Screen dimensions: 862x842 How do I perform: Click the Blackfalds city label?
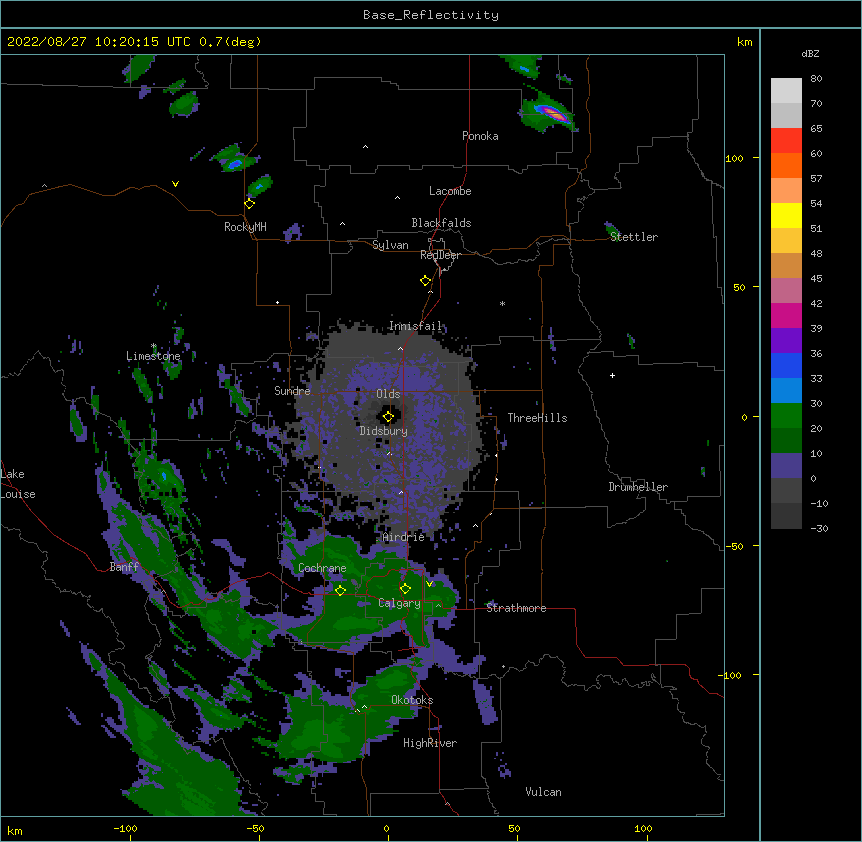click(441, 223)
